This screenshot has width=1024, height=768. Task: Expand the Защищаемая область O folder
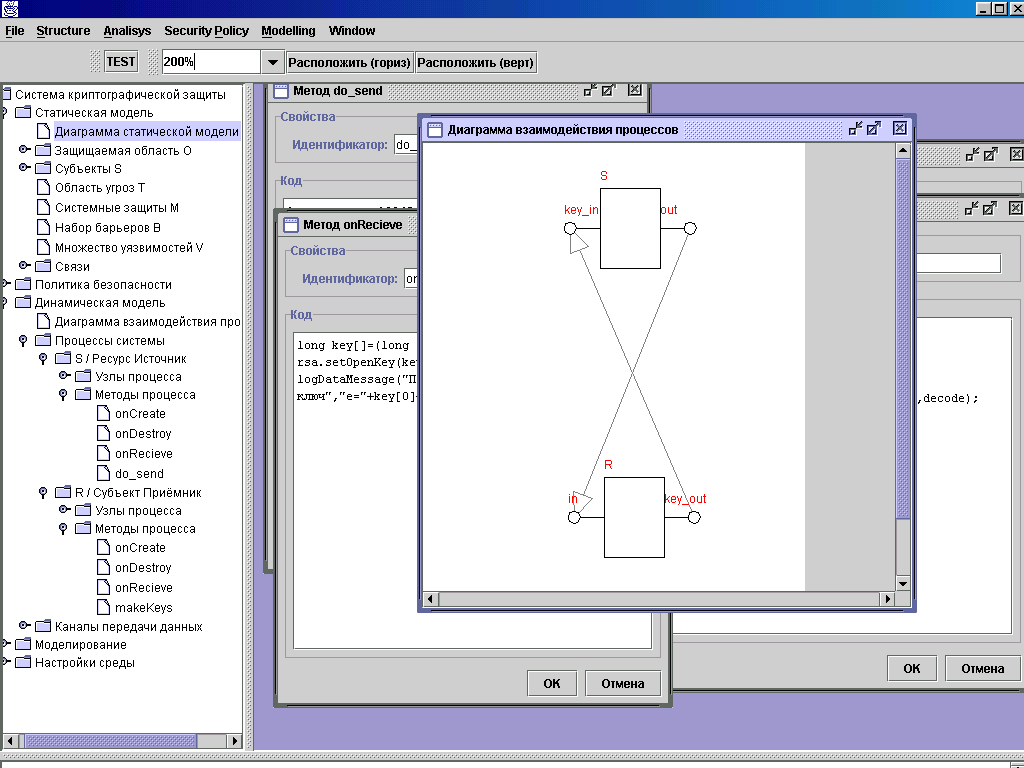[x=25, y=150]
